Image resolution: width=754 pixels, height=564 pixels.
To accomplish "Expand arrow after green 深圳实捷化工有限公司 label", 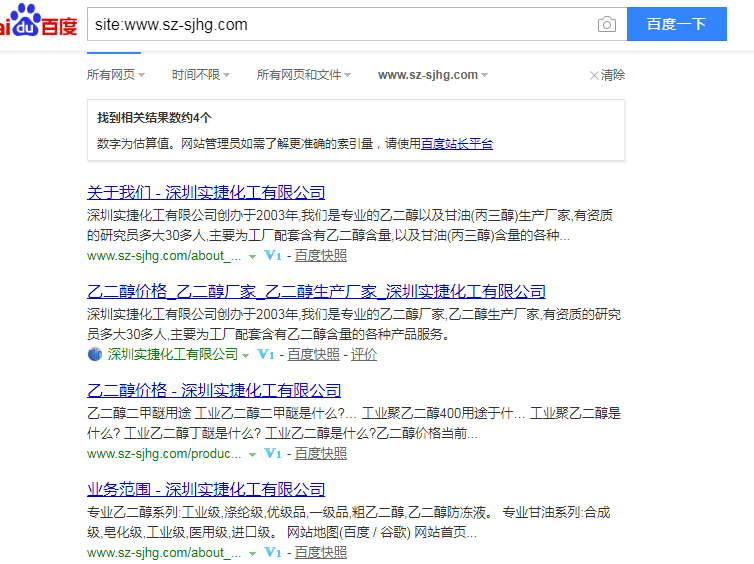I will pos(246,356).
